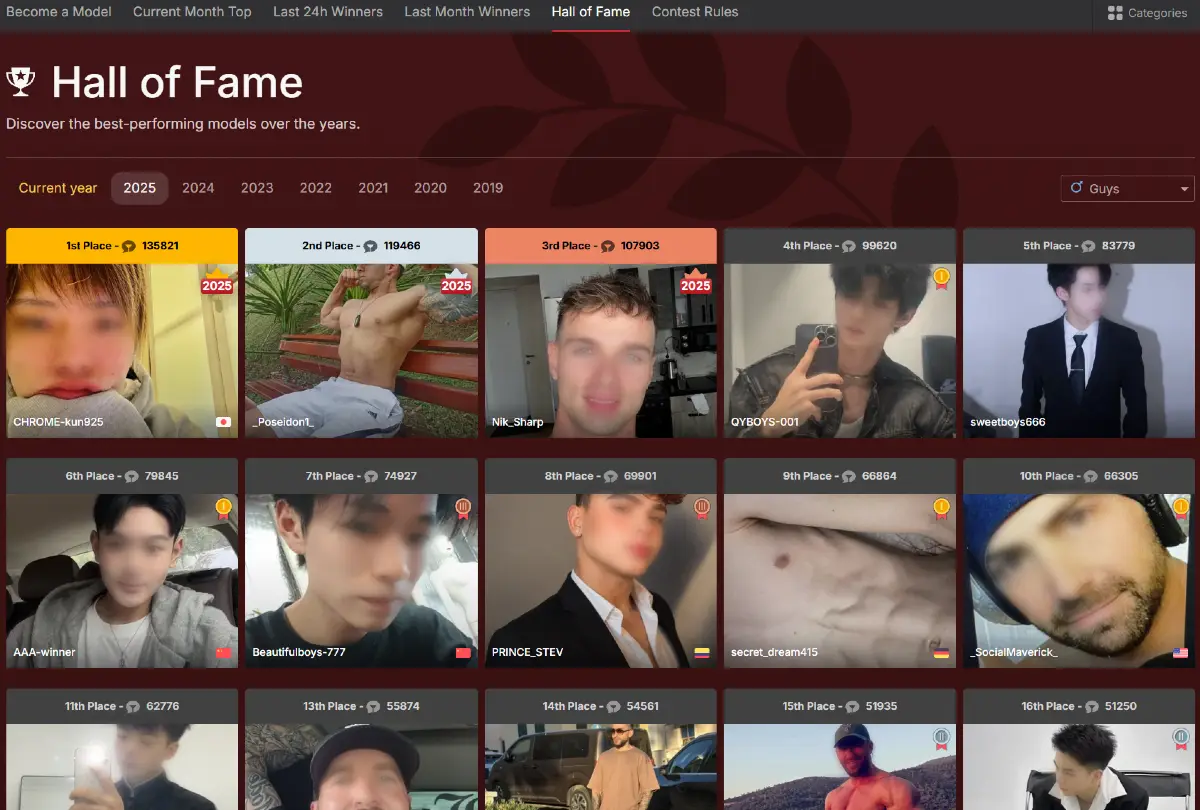Select Current year filter
The height and width of the screenshot is (810, 1200).
click(58, 188)
